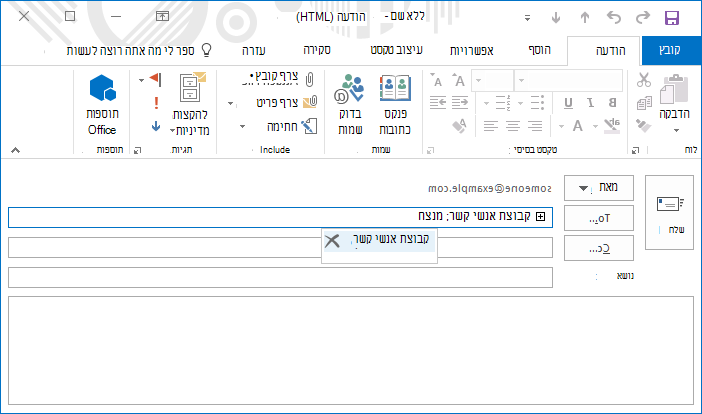Viewport: 702px width, 414px height.
Task: Expand the font color dropdown arrow
Action: (x=561, y=126)
